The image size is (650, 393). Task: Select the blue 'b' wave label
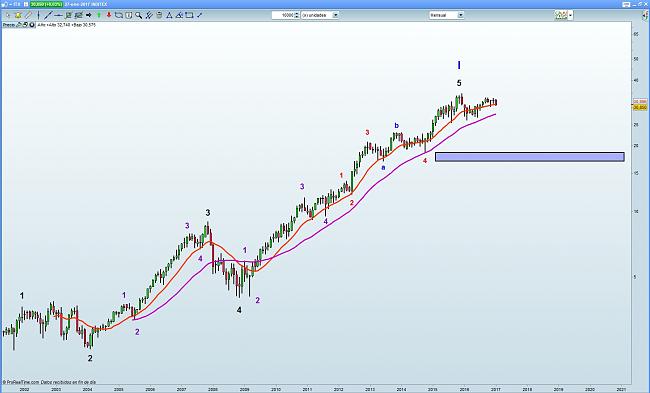coord(396,125)
